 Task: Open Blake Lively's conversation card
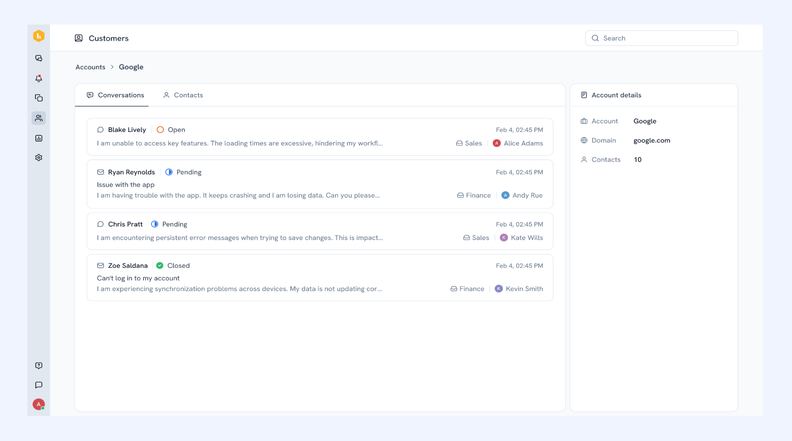pos(320,137)
